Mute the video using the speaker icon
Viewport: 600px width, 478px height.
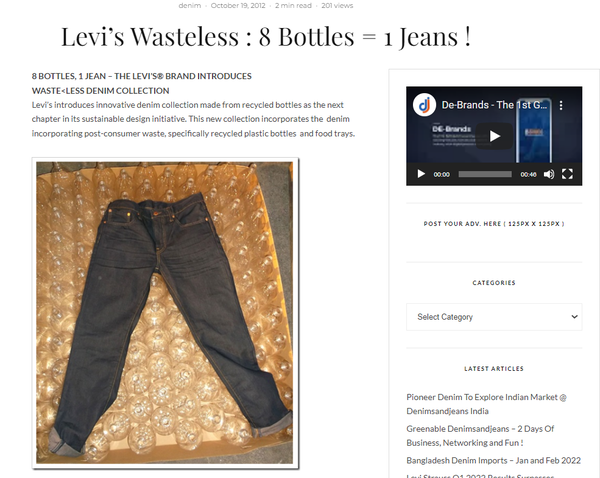(x=549, y=174)
